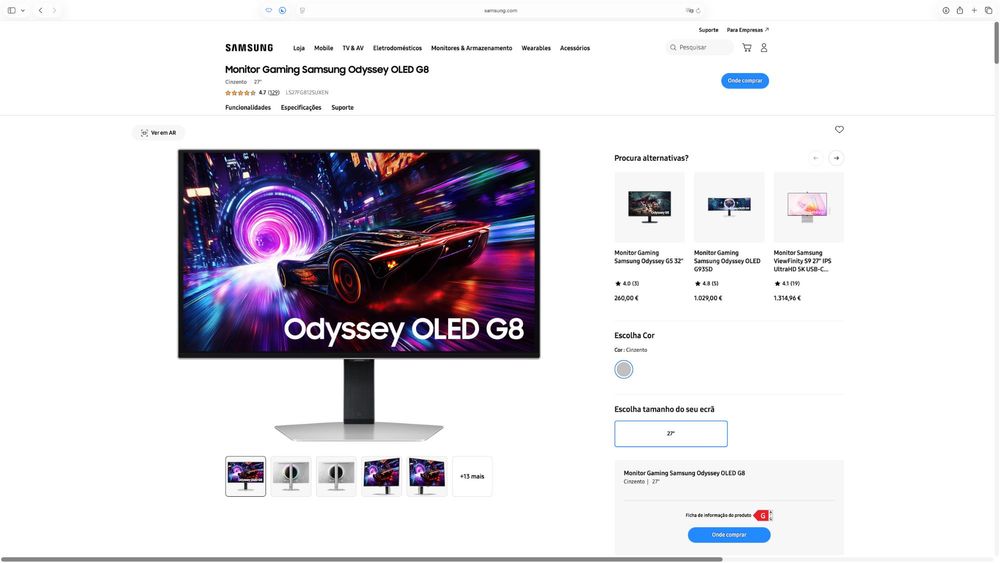Click the top Onde comprar button
This screenshot has height=563, width=1000.
745,80
